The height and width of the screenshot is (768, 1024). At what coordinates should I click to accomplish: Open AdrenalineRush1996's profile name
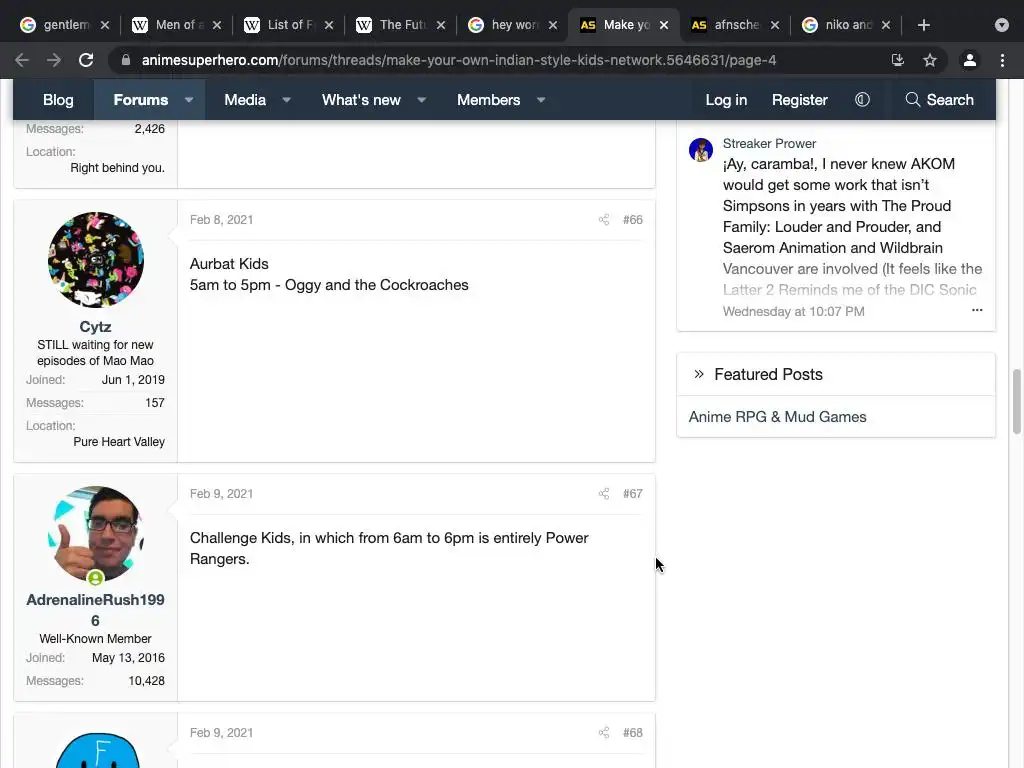(95, 610)
